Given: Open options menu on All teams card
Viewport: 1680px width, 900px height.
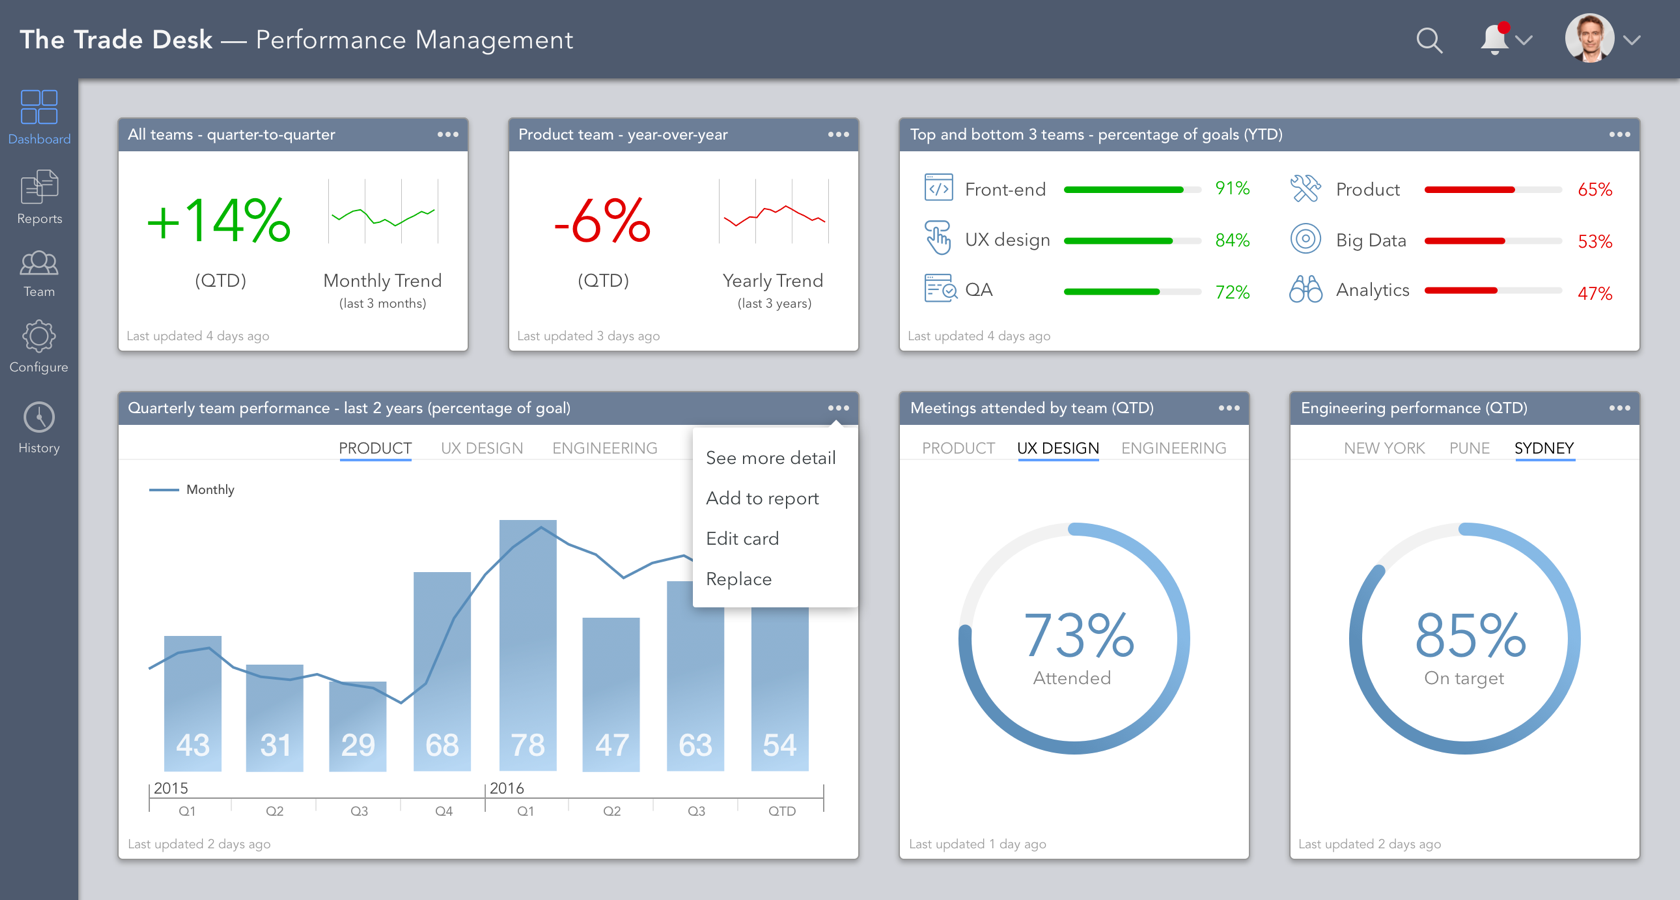Looking at the screenshot, I should coord(448,134).
